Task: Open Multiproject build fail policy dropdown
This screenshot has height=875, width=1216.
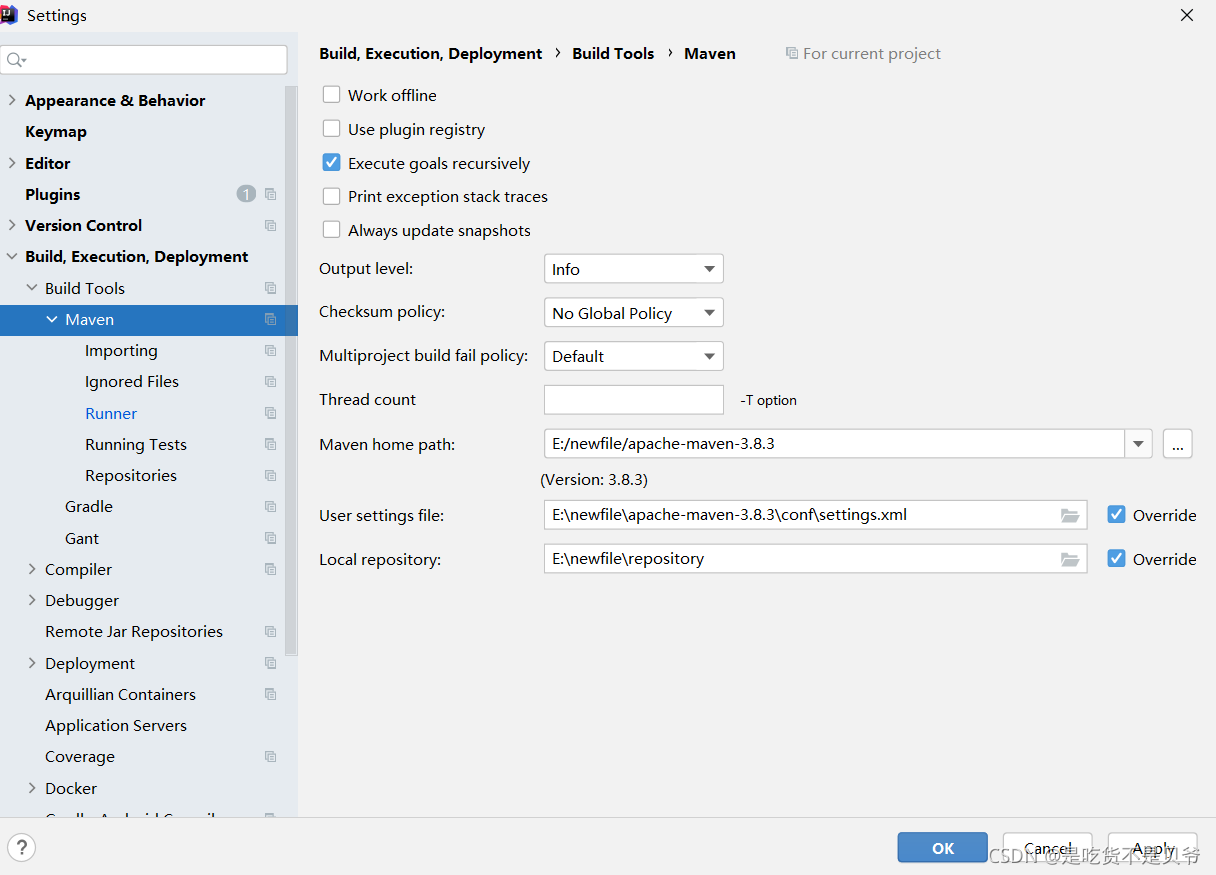Action: (633, 356)
